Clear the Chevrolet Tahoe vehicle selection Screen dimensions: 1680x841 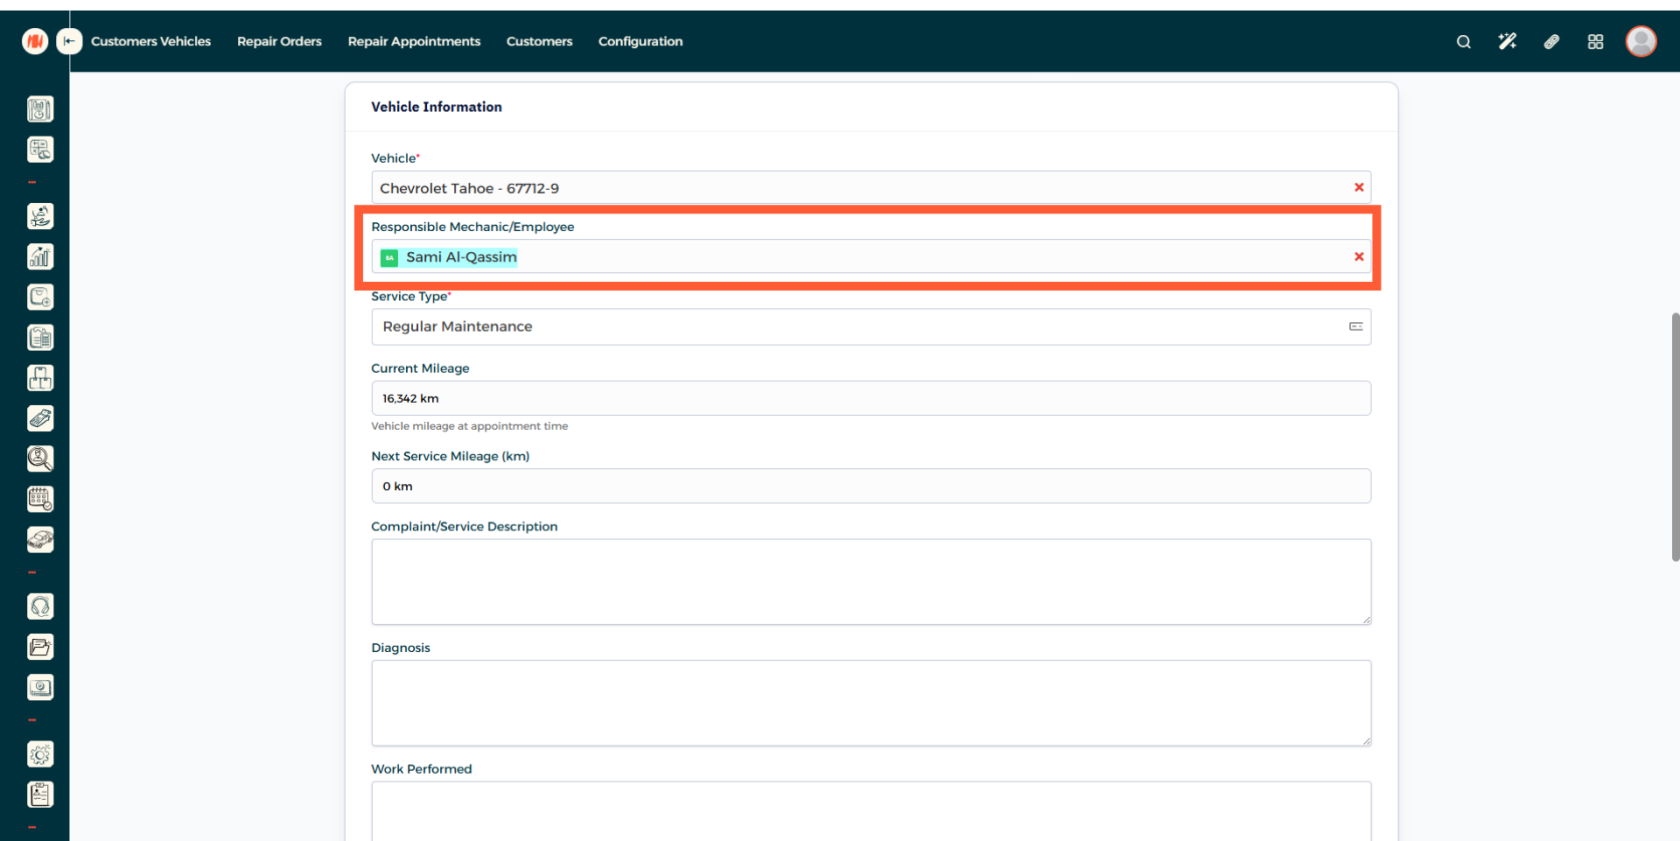click(x=1359, y=188)
